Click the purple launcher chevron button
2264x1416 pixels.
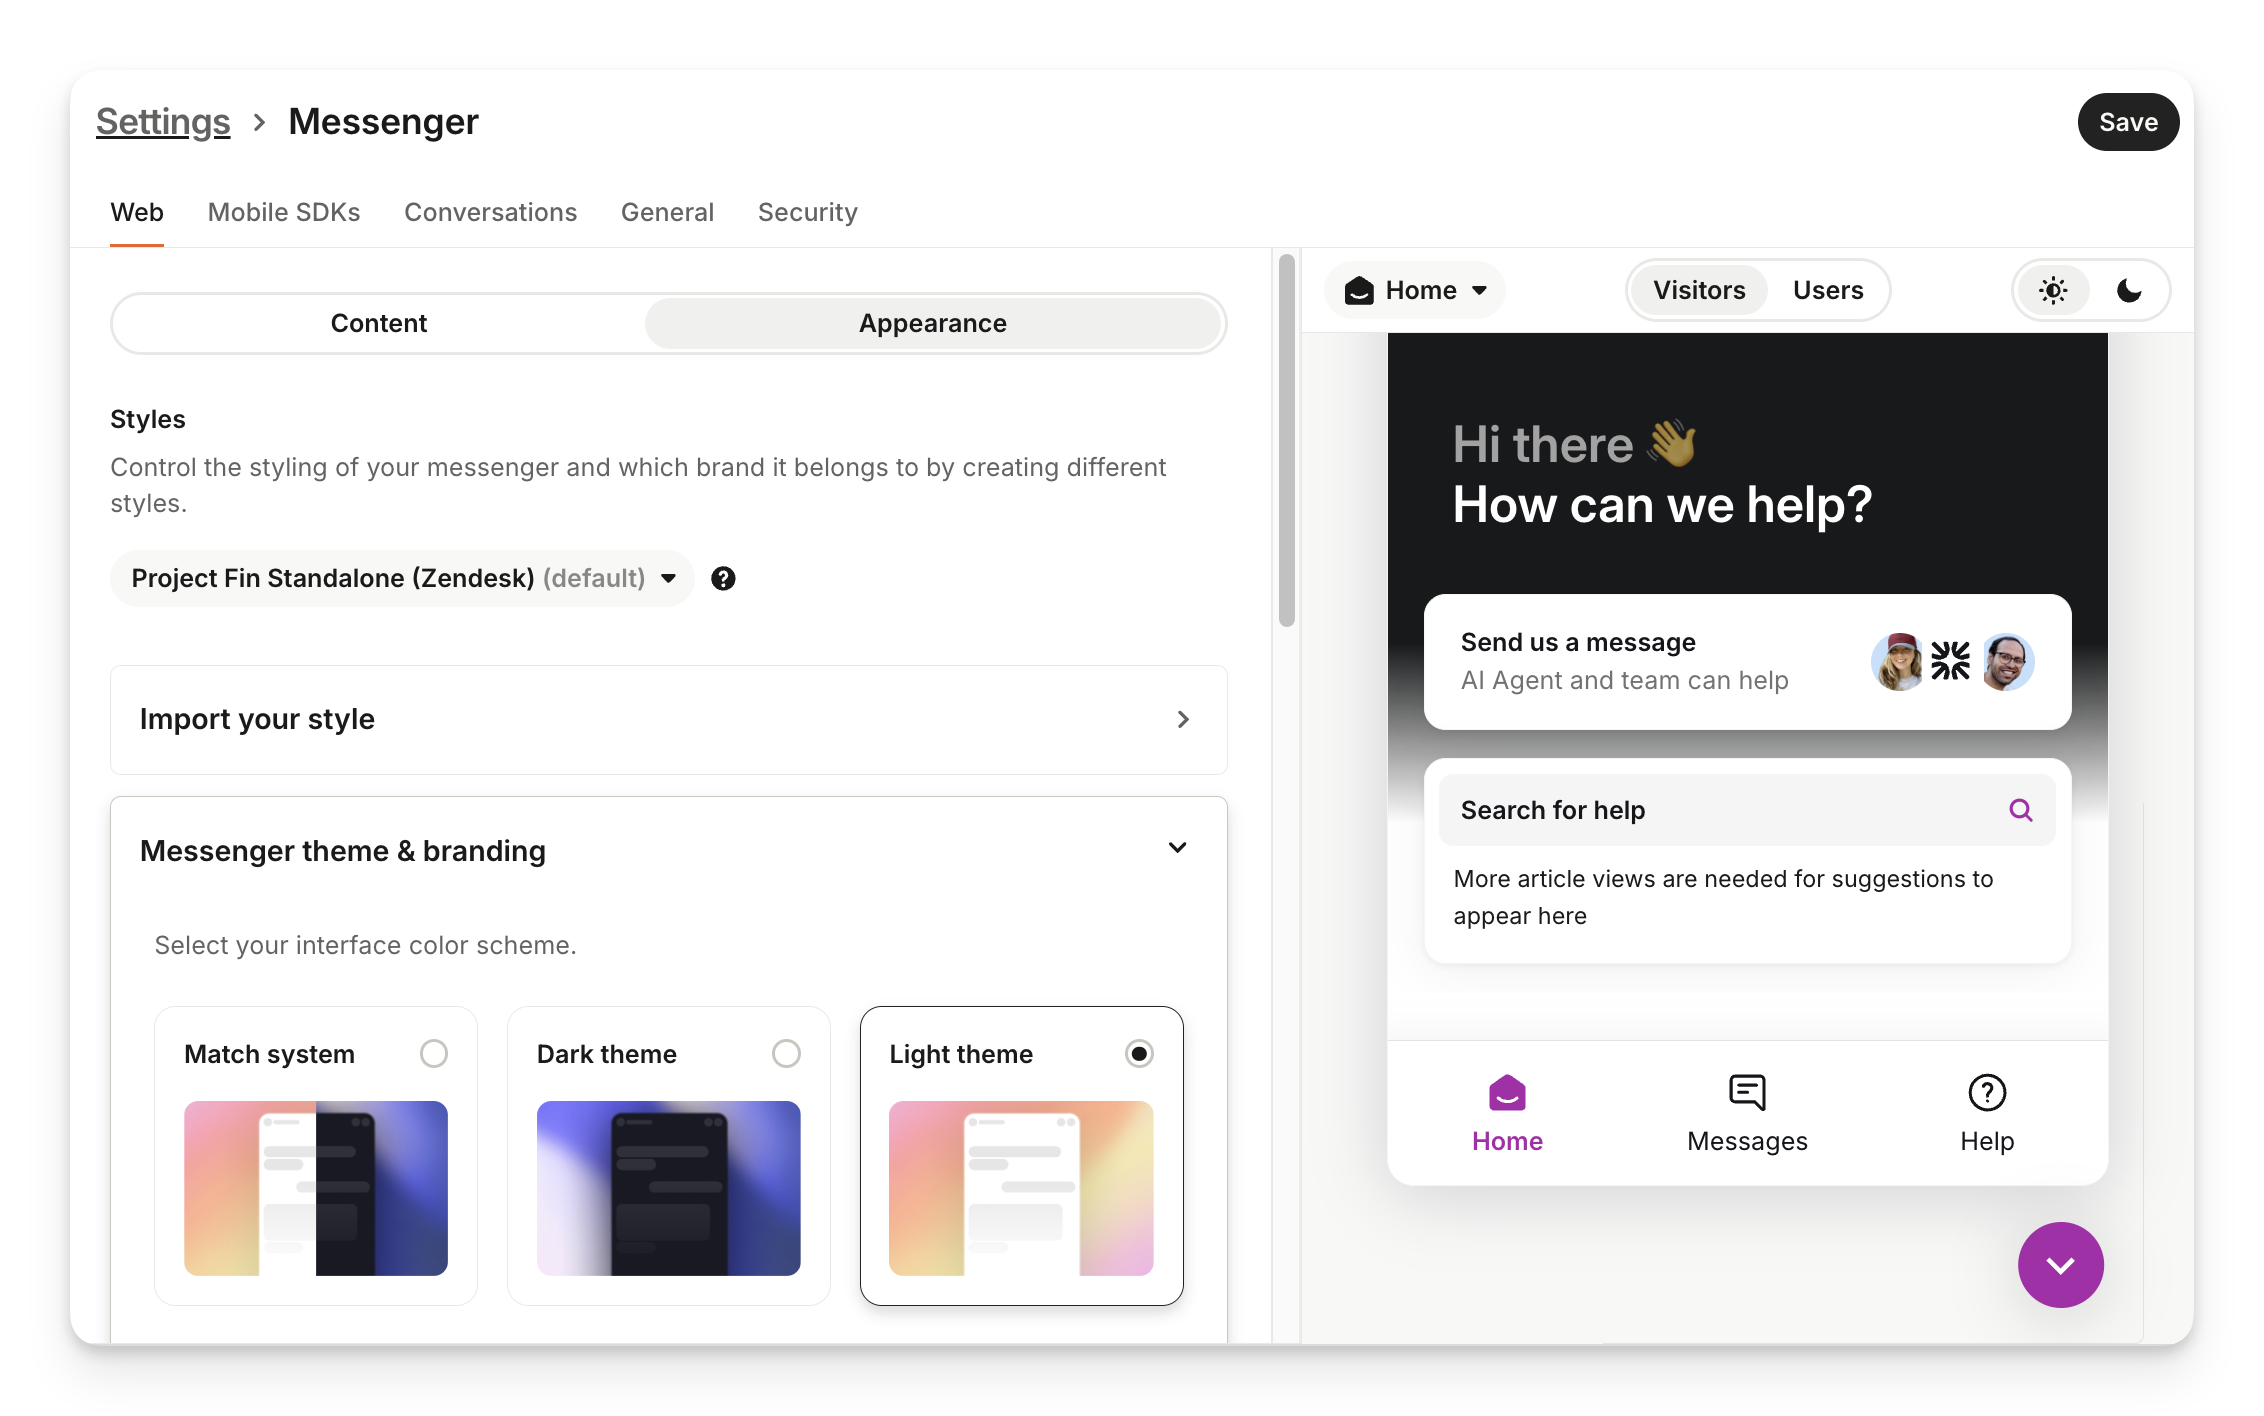click(x=2060, y=1265)
